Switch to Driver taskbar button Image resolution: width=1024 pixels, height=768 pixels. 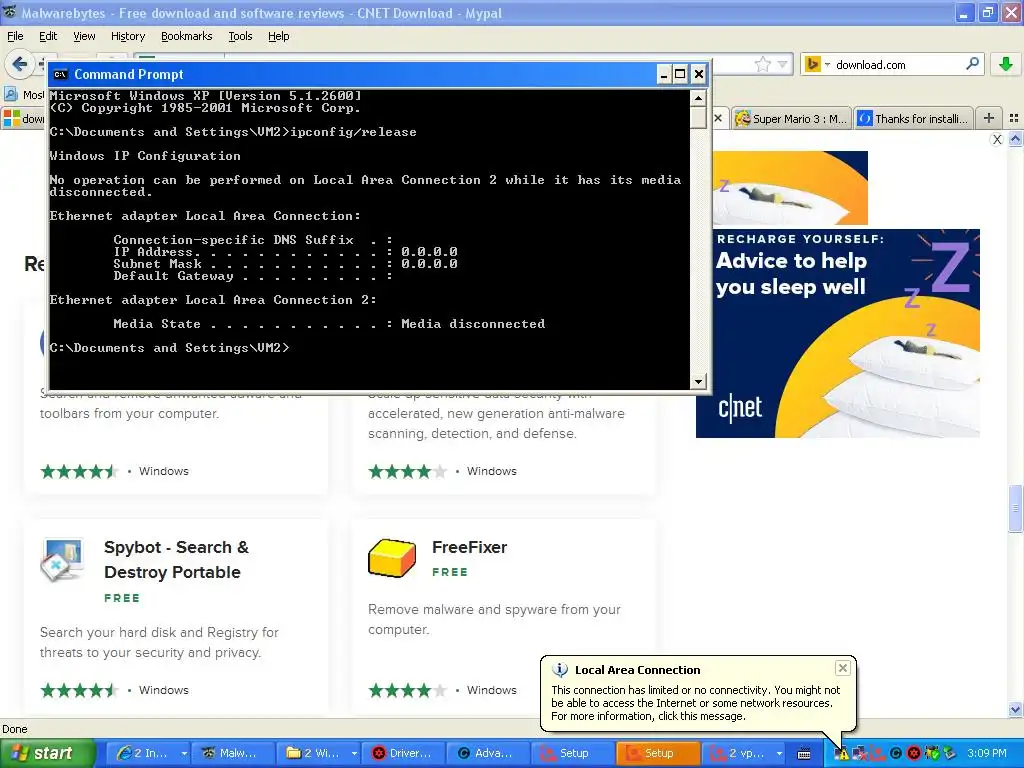[404, 753]
